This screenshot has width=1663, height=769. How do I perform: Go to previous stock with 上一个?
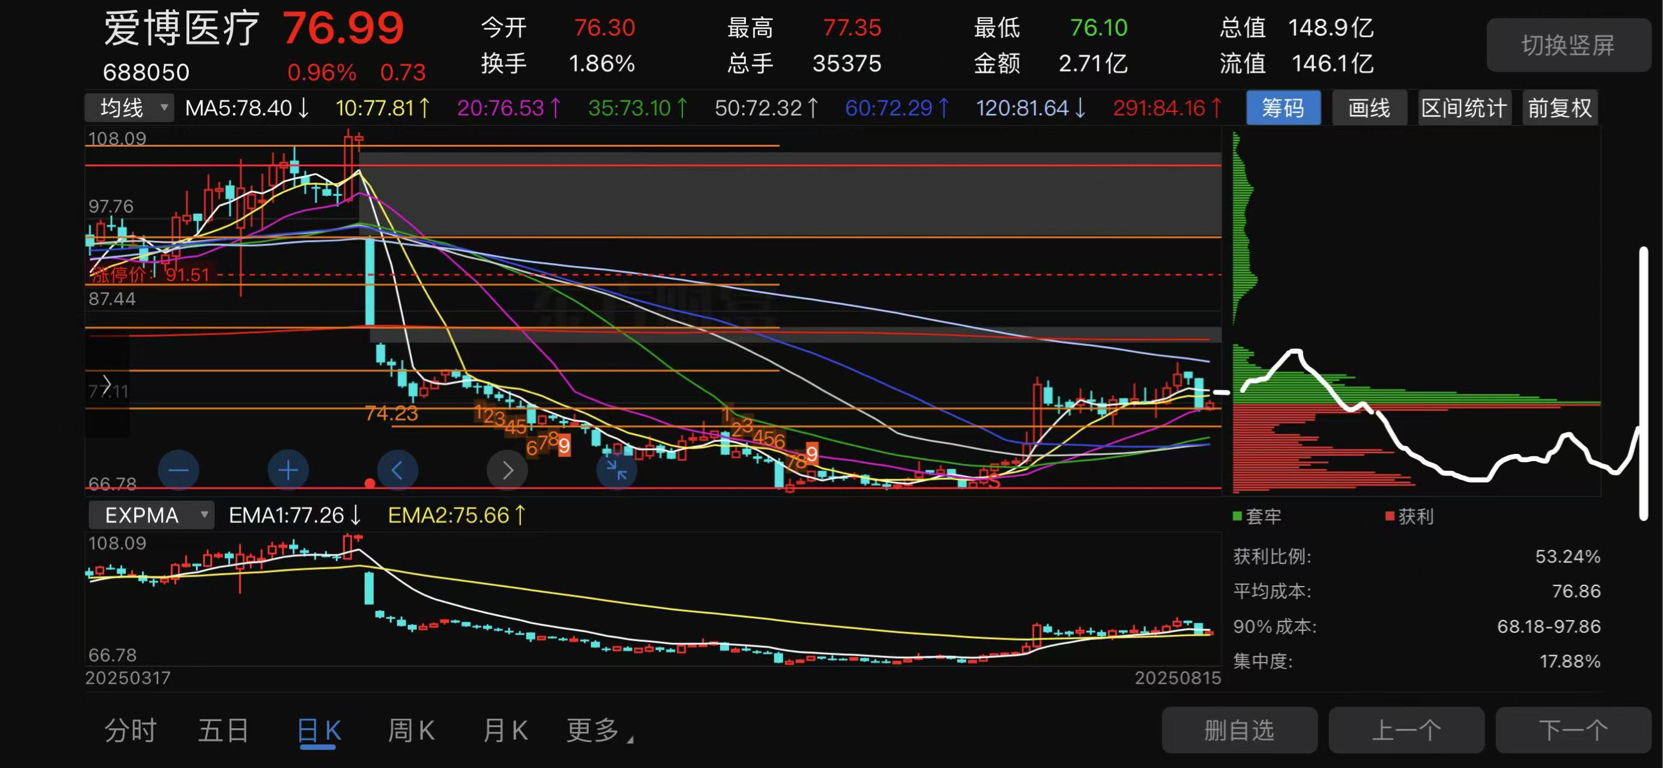coord(1406,731)
